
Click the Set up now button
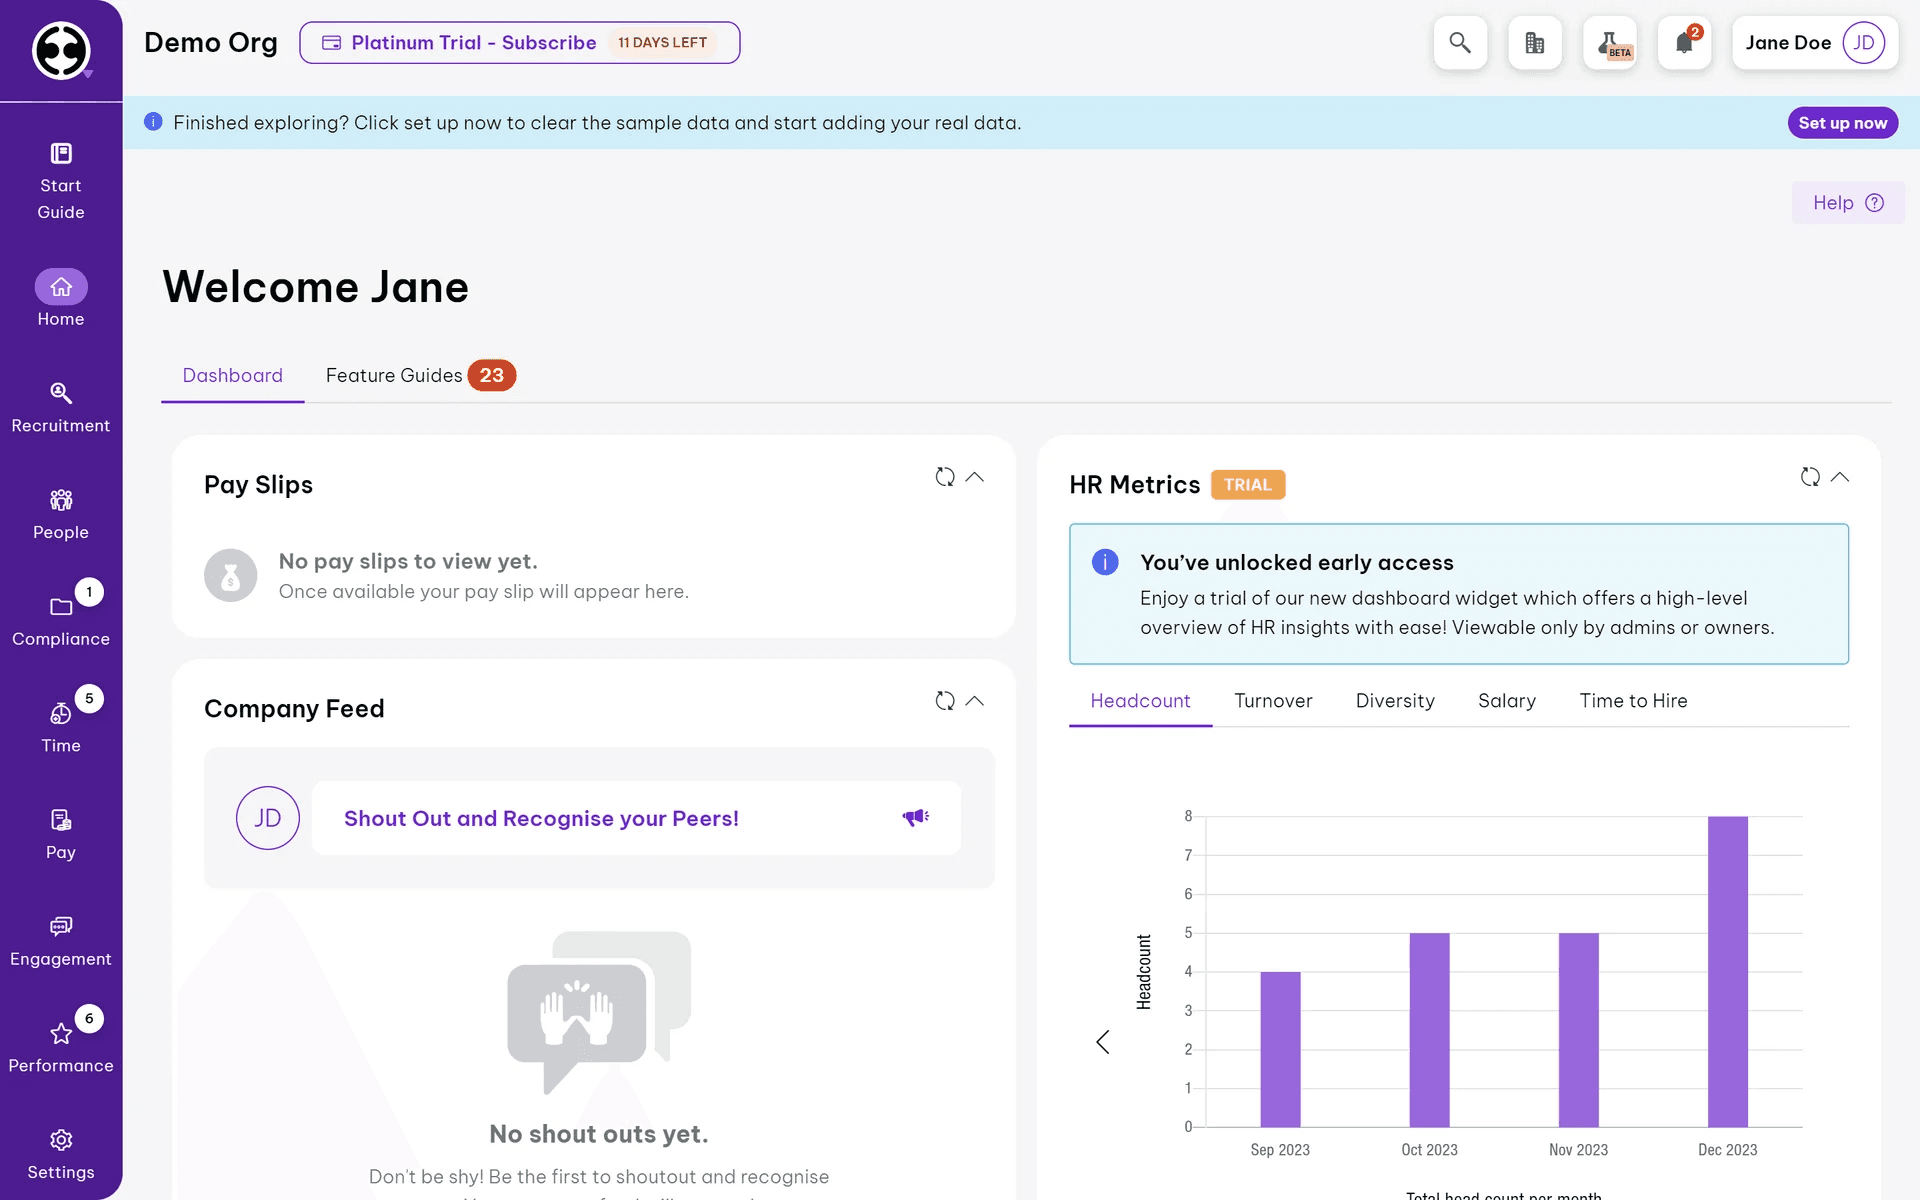(1842, 123)
